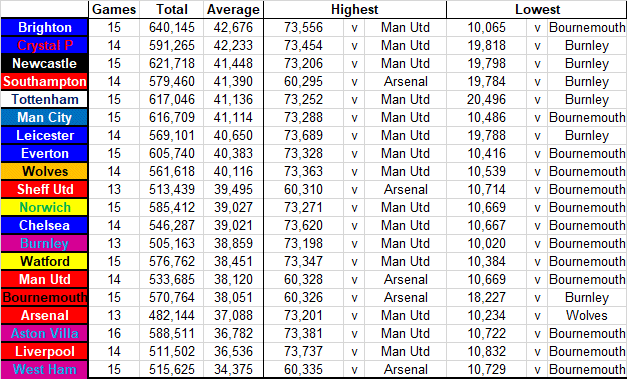The width and height of the screenshot is (627, 379).
Task: Select the yellow Norwich team cell
Action: pyautogui.click(x=44, y=207)
